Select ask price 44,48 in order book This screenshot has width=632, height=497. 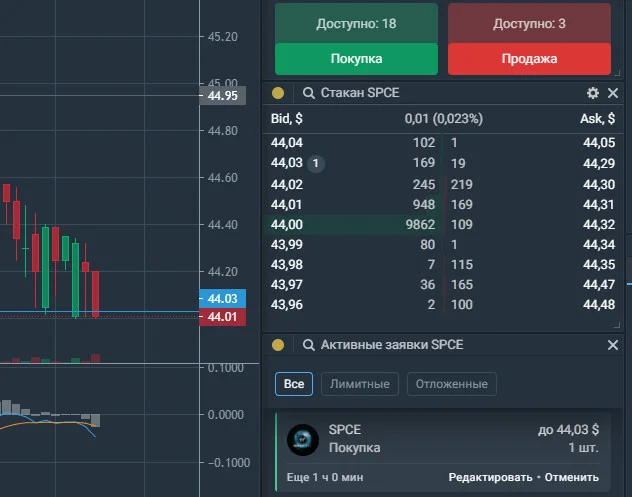coord(599,305)
